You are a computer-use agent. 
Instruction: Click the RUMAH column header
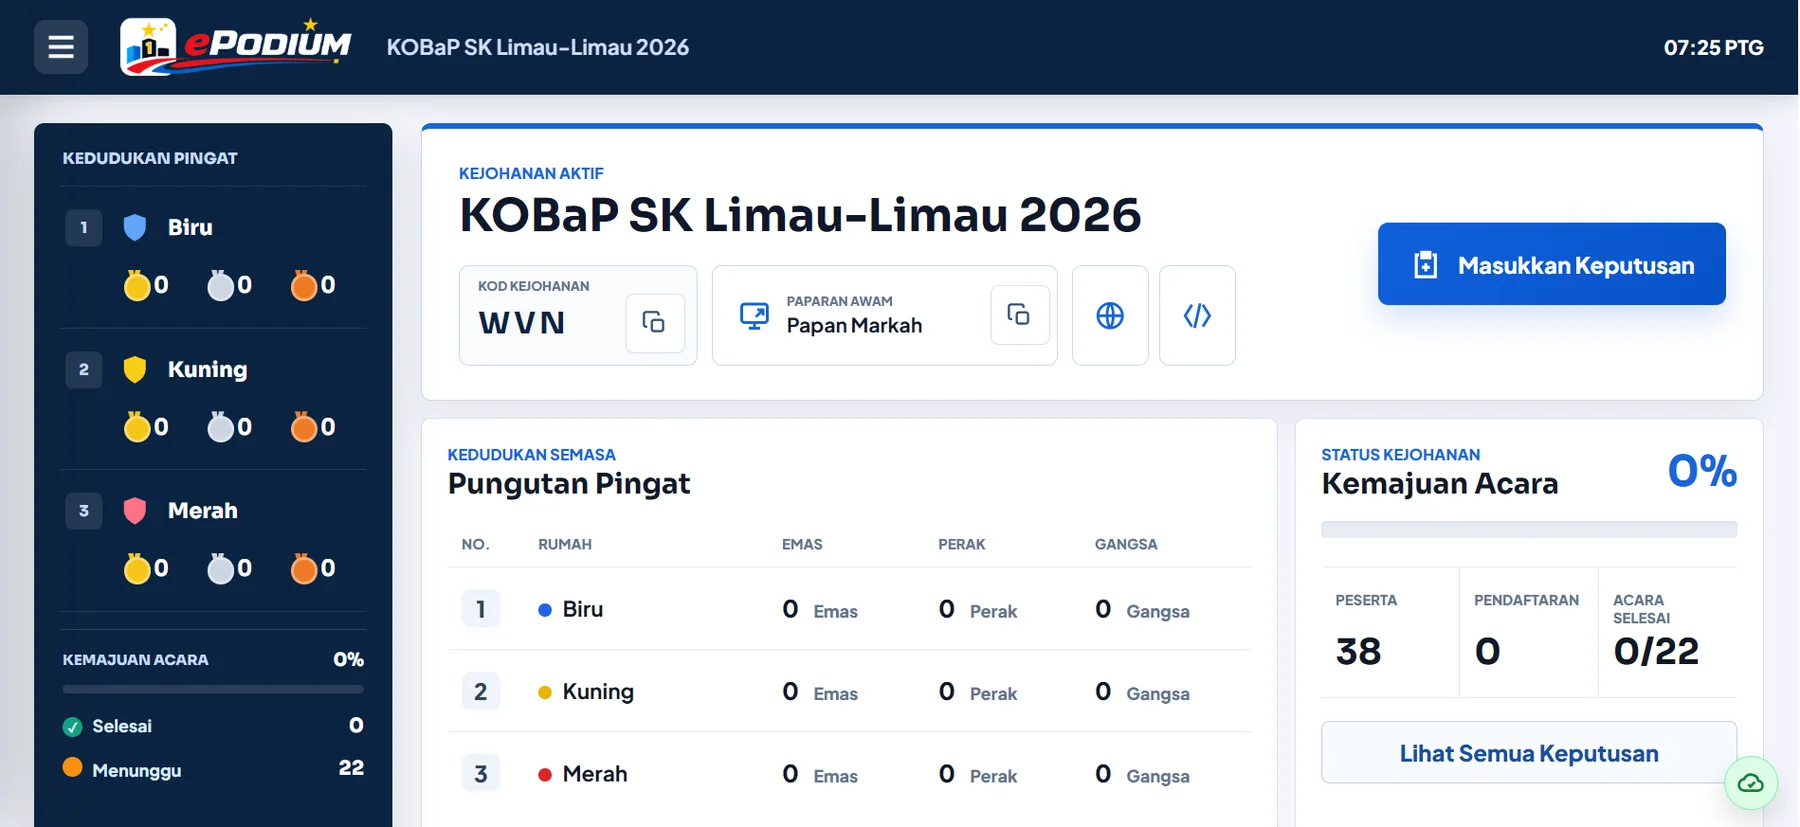click(565, 544)
